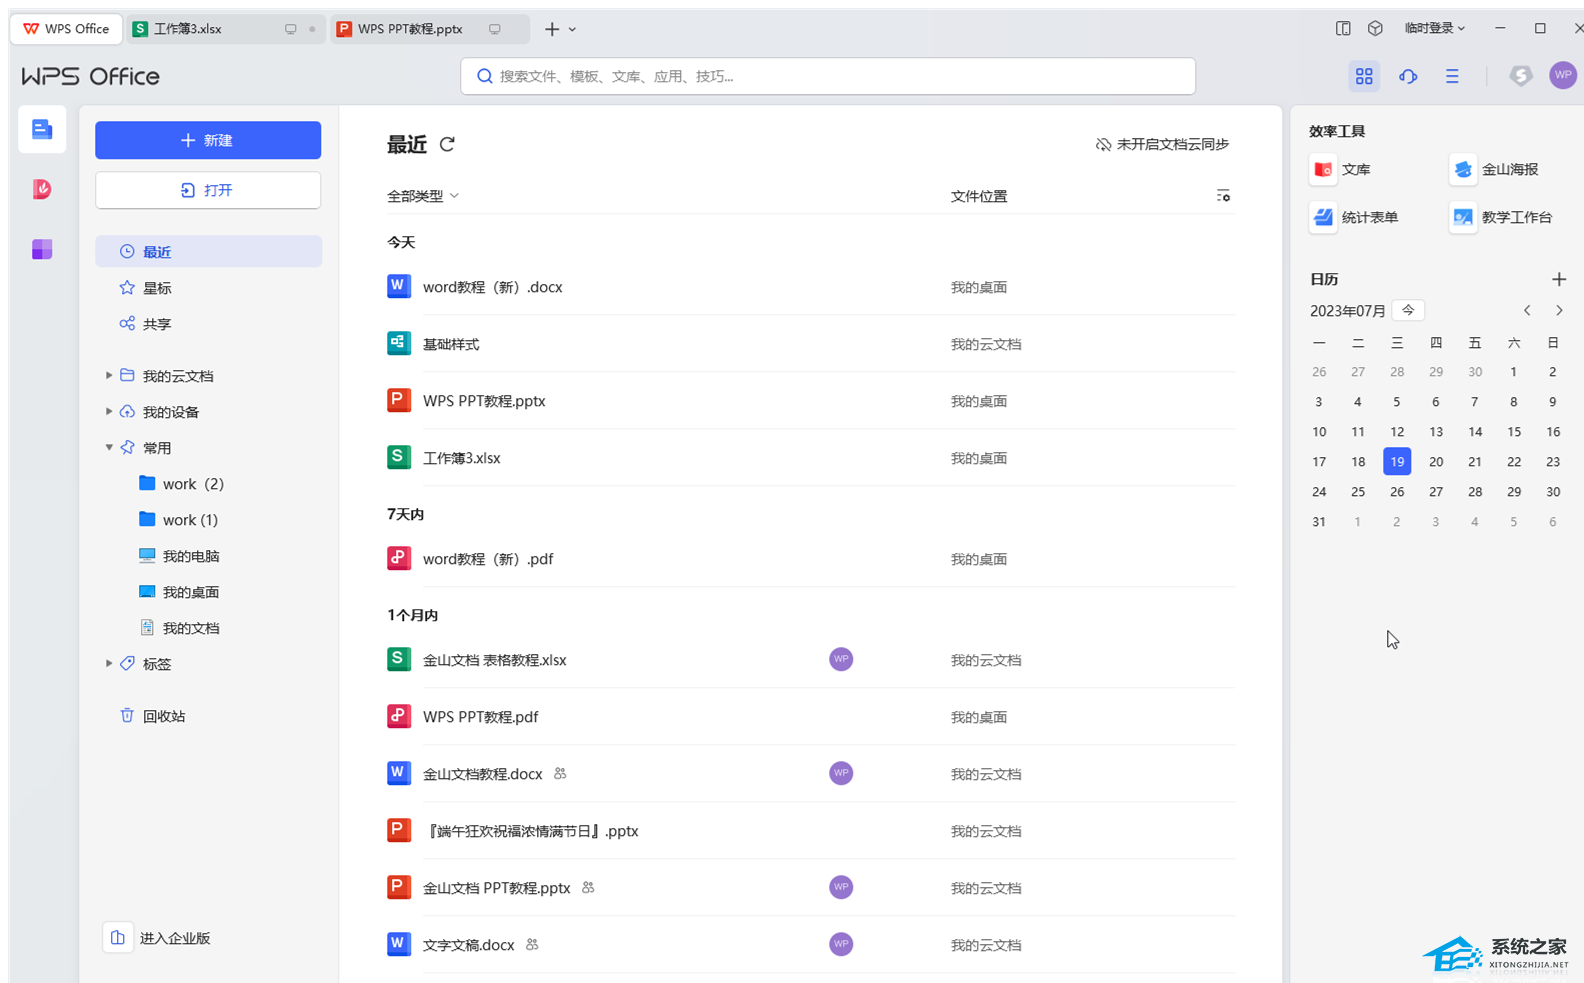Viewport: 1584px width, 983px height.
Task: Open 金山海报 tool
Action: [x=1495, y=169]
